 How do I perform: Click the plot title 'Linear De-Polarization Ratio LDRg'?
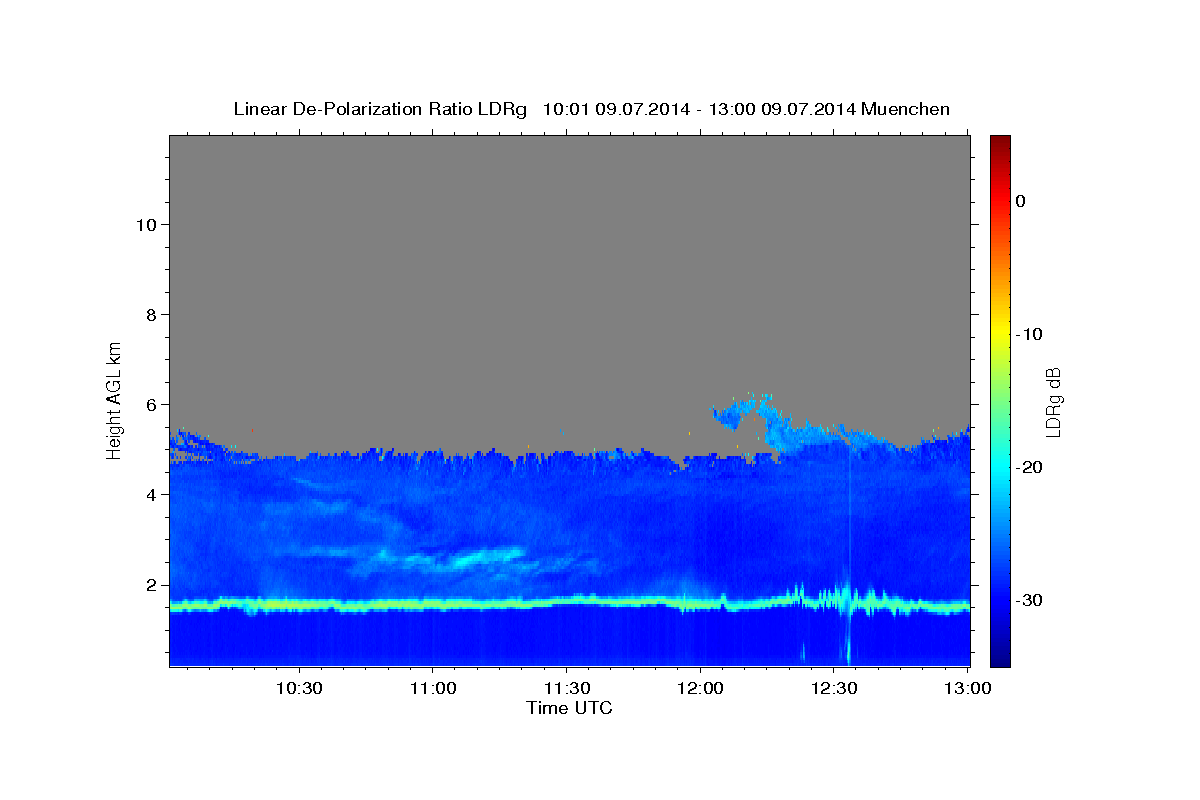(380, 109)
